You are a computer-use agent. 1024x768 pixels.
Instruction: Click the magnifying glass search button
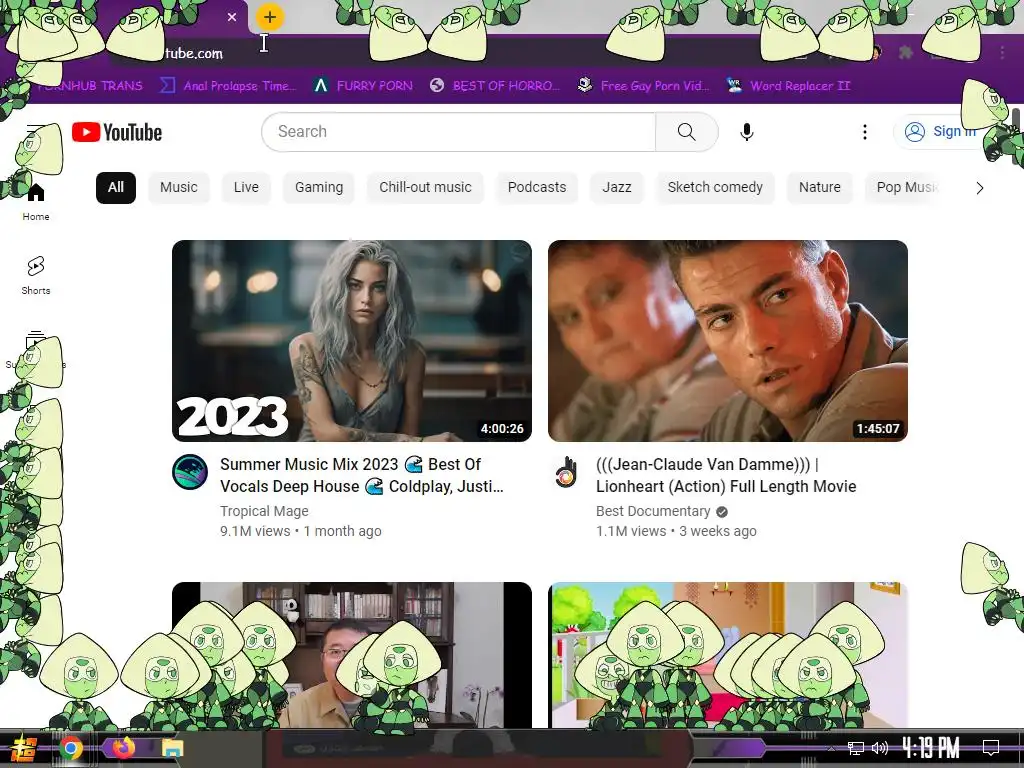tap(686, 132)
